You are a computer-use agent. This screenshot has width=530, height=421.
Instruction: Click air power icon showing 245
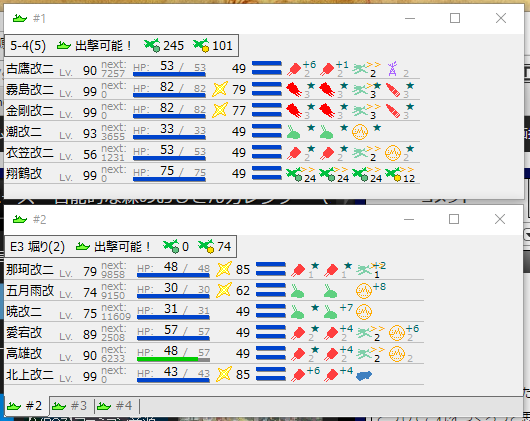click(152, 46)
